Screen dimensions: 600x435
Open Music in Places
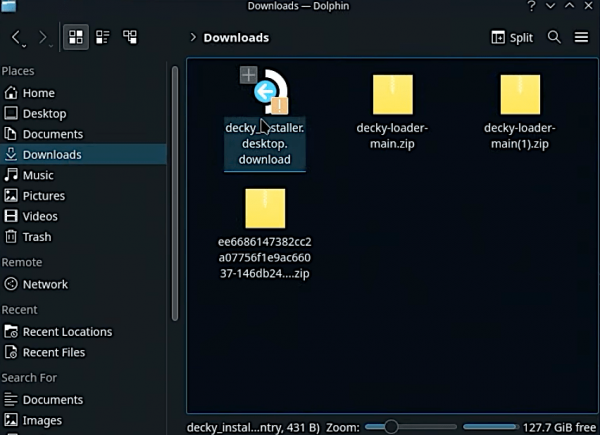click(83, 175)
